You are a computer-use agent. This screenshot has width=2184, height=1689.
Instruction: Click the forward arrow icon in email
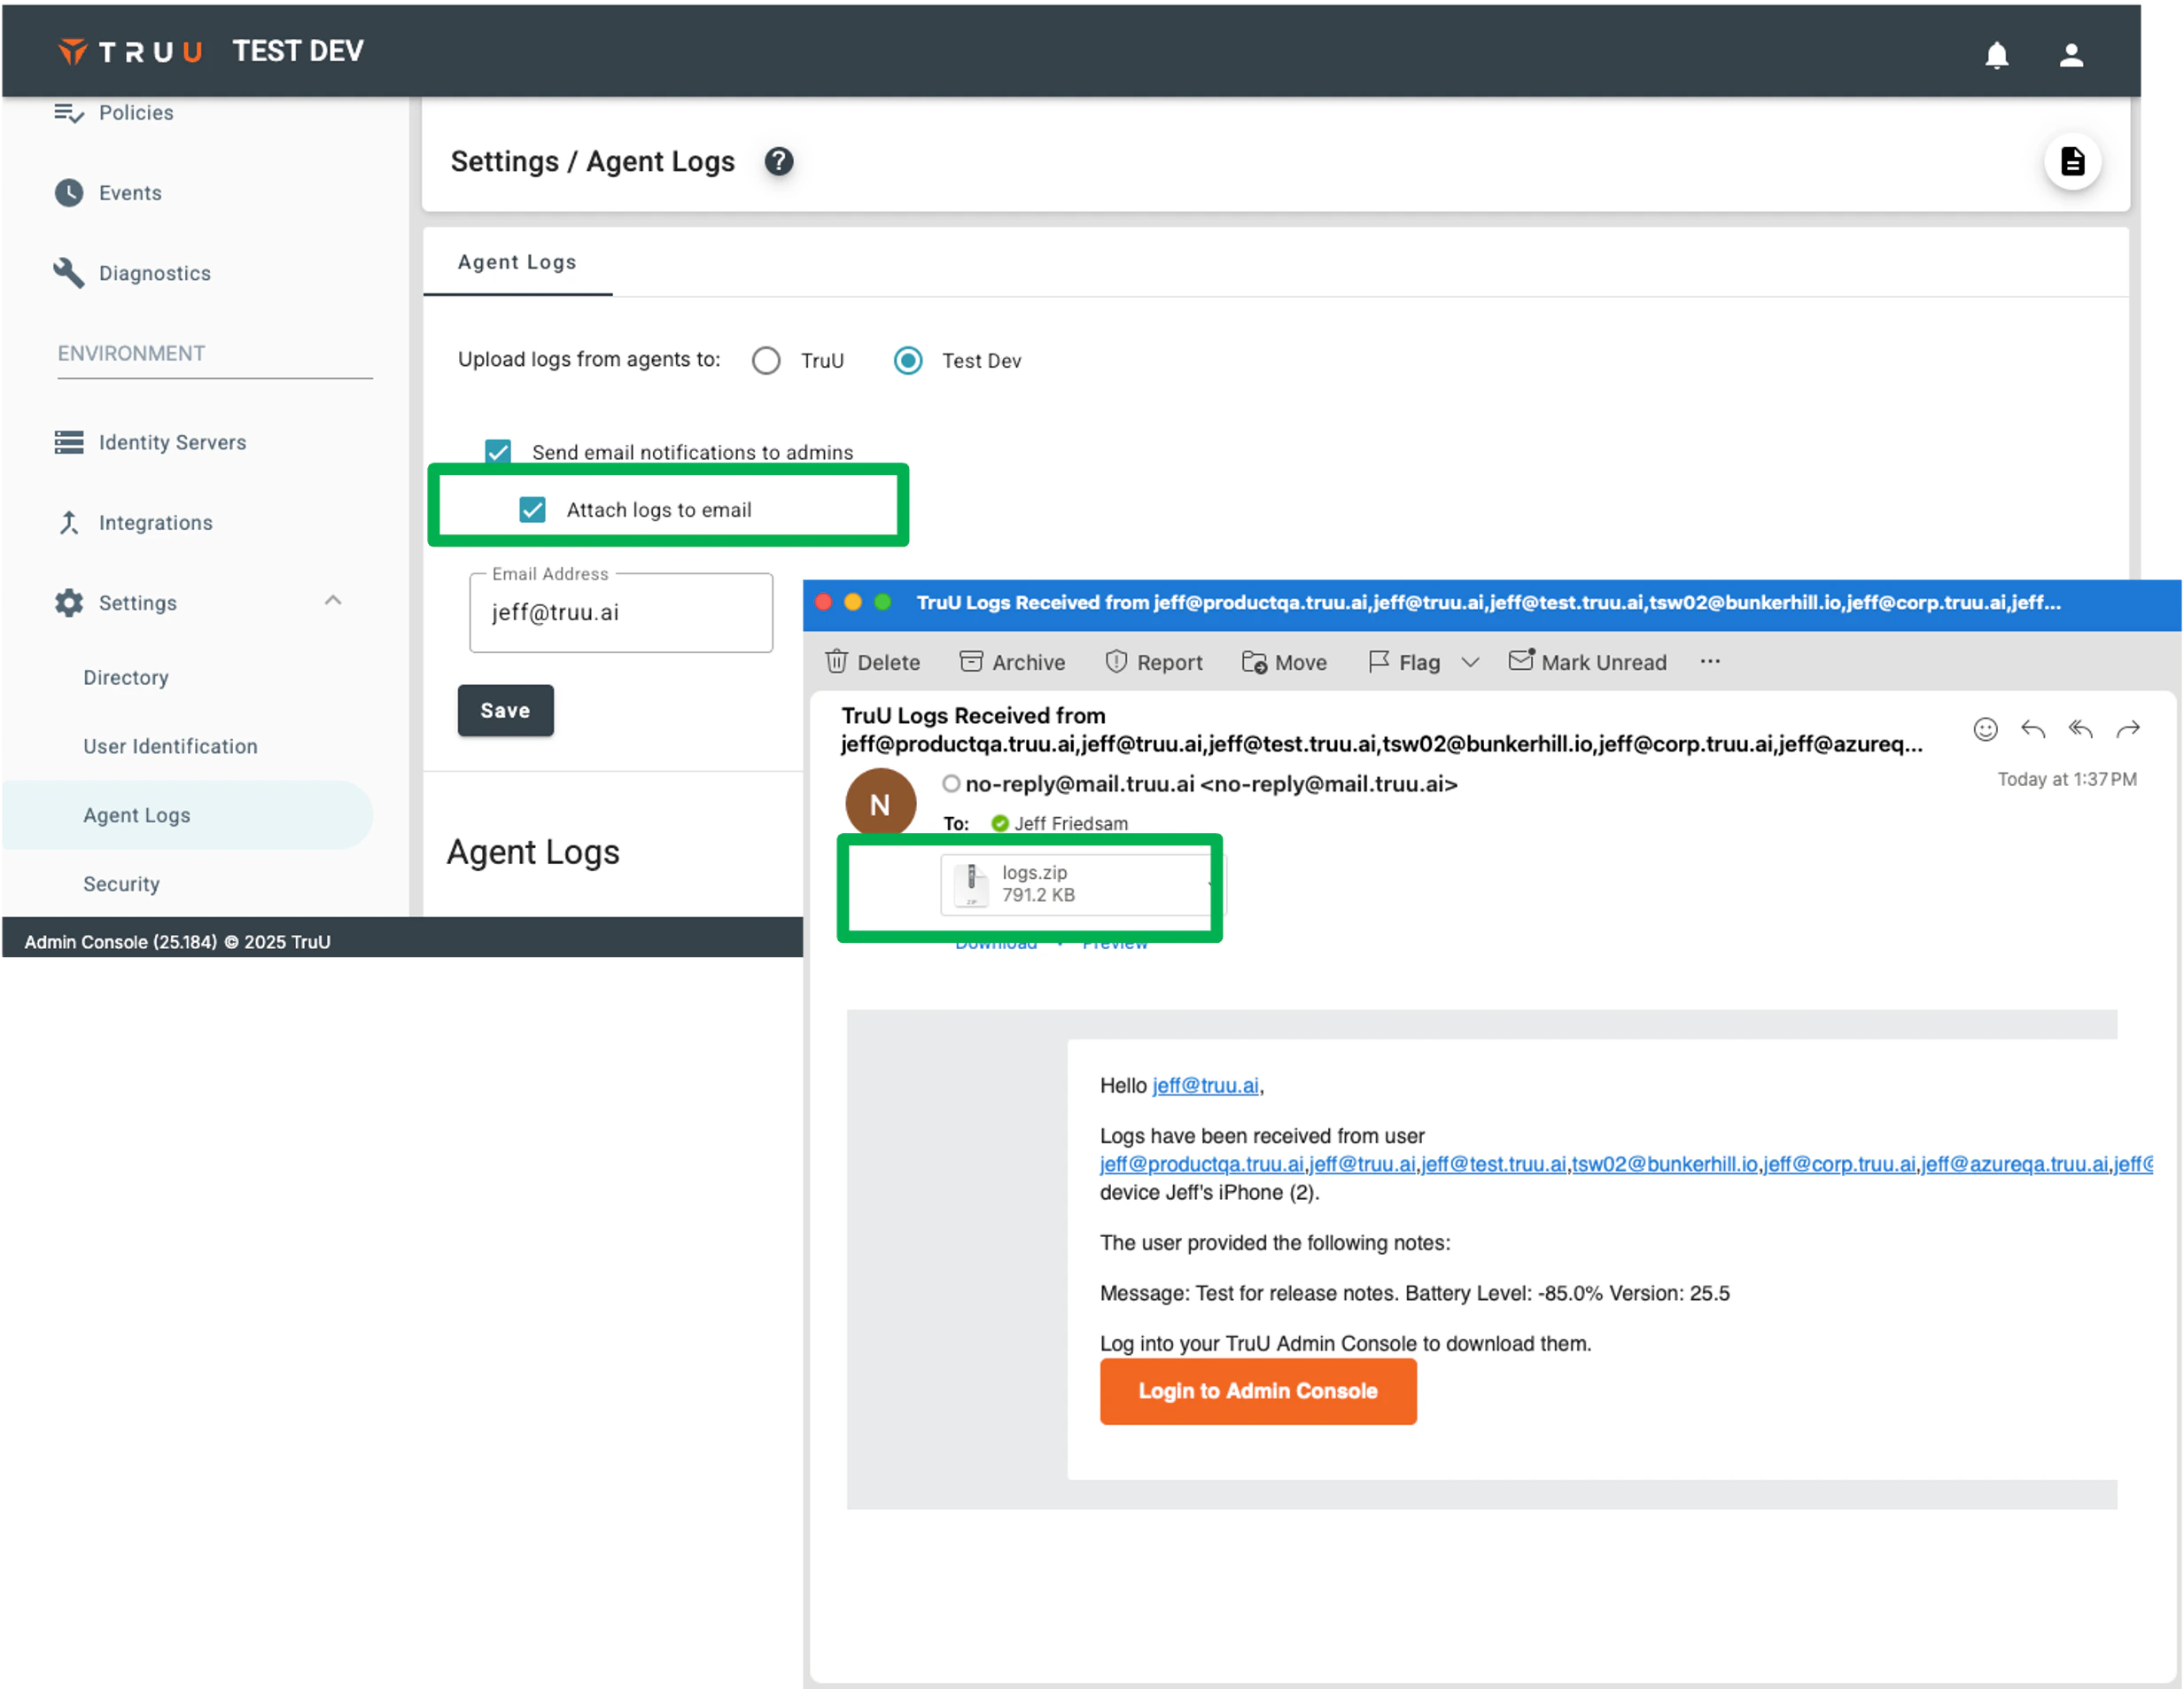[2128, 729]
